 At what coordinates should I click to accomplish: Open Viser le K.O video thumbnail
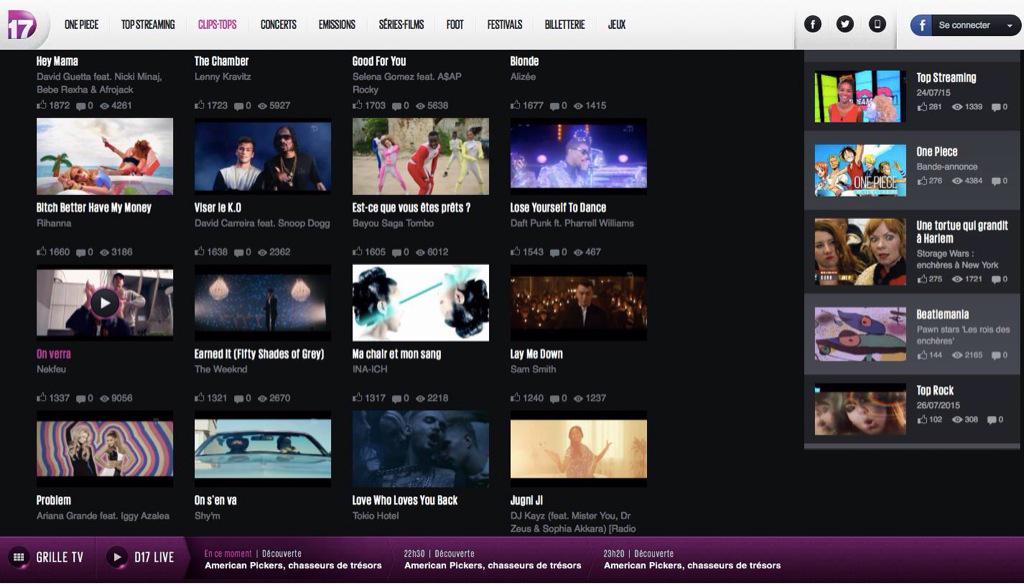point(263,156)
